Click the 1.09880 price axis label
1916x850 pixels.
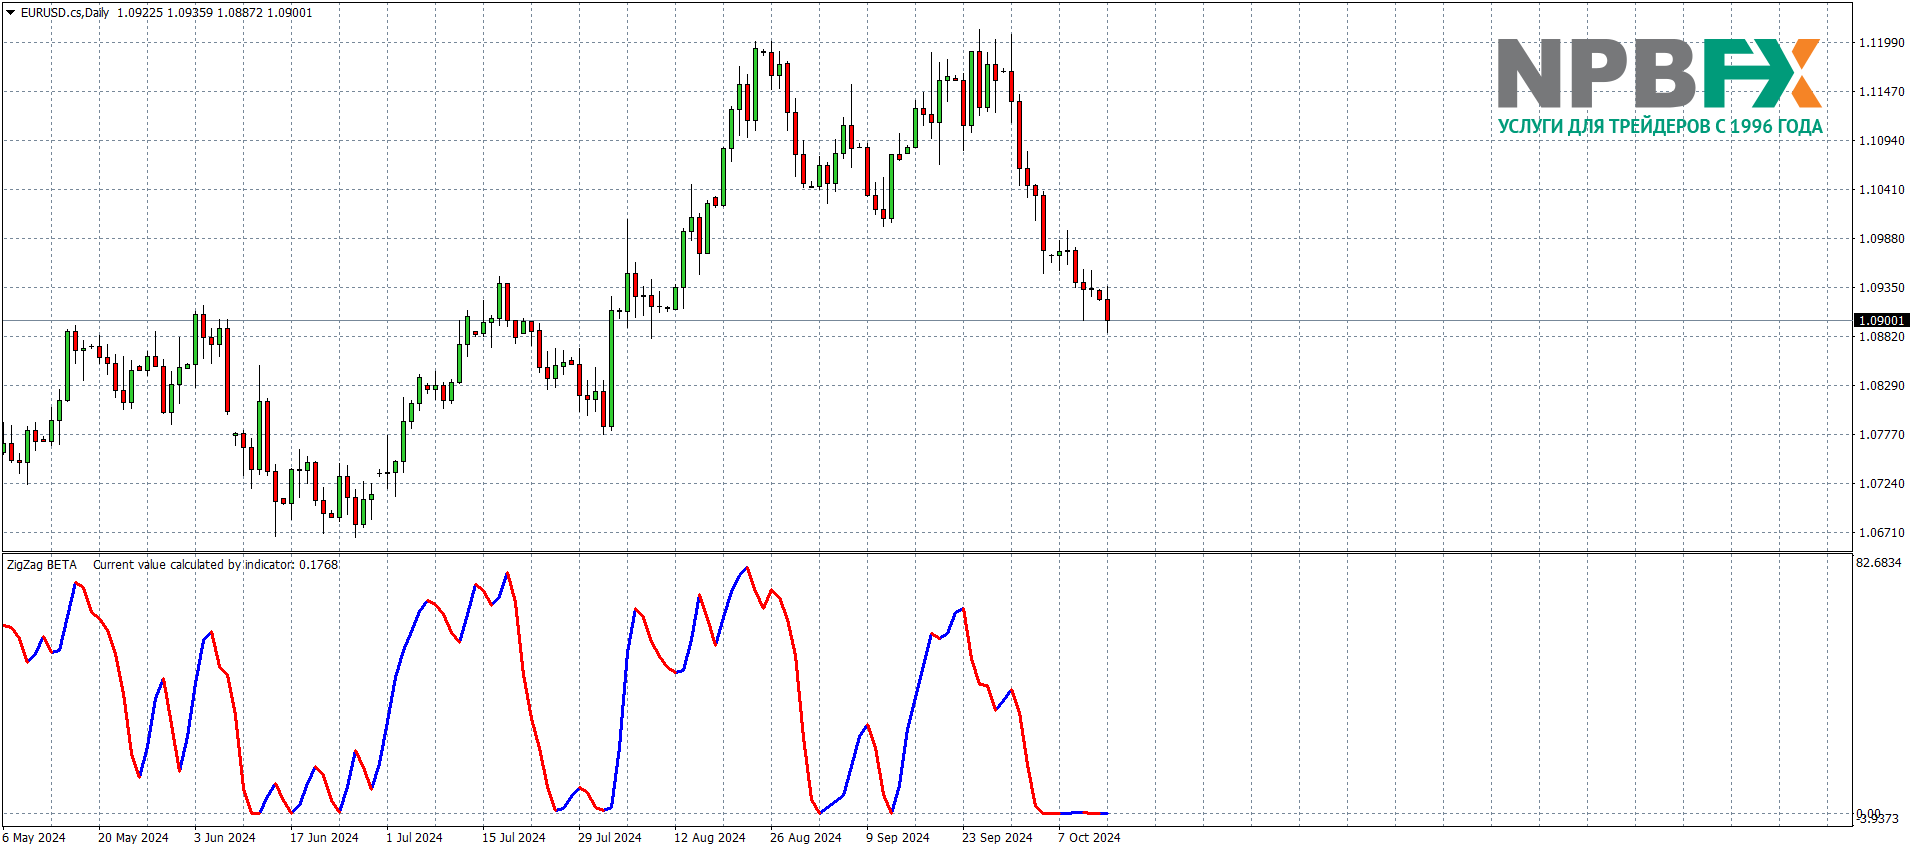[x=1881, y=239]
